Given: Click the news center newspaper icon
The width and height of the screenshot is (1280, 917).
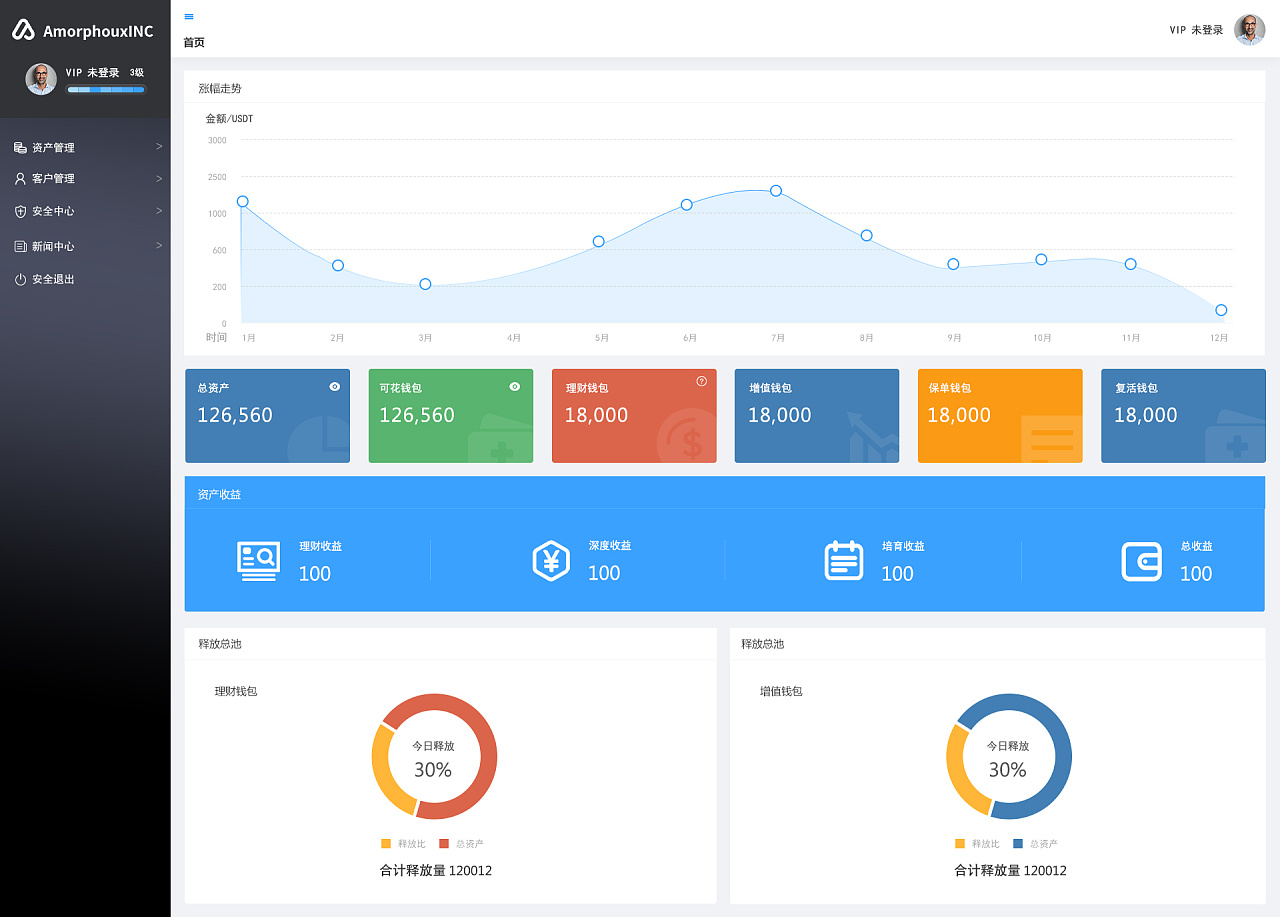Looking at the screenshot, I should 20,246.
